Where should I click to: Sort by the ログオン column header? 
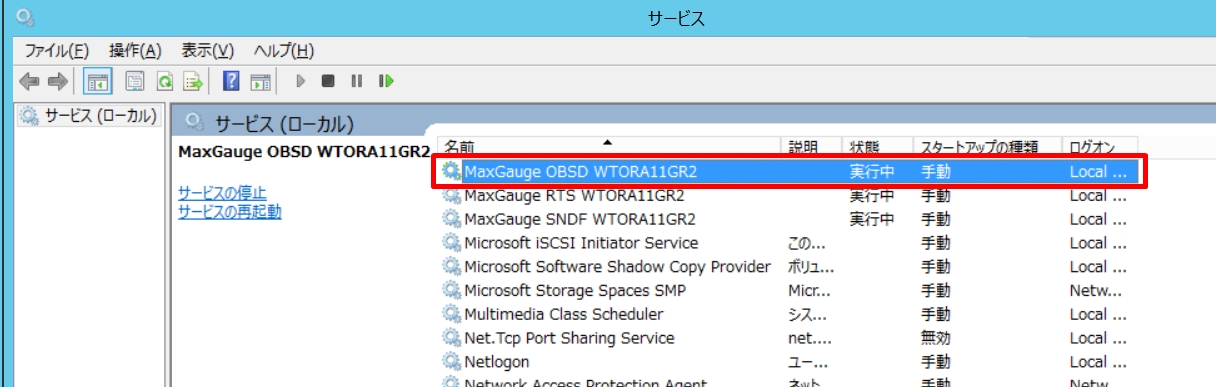point(1100,147)
